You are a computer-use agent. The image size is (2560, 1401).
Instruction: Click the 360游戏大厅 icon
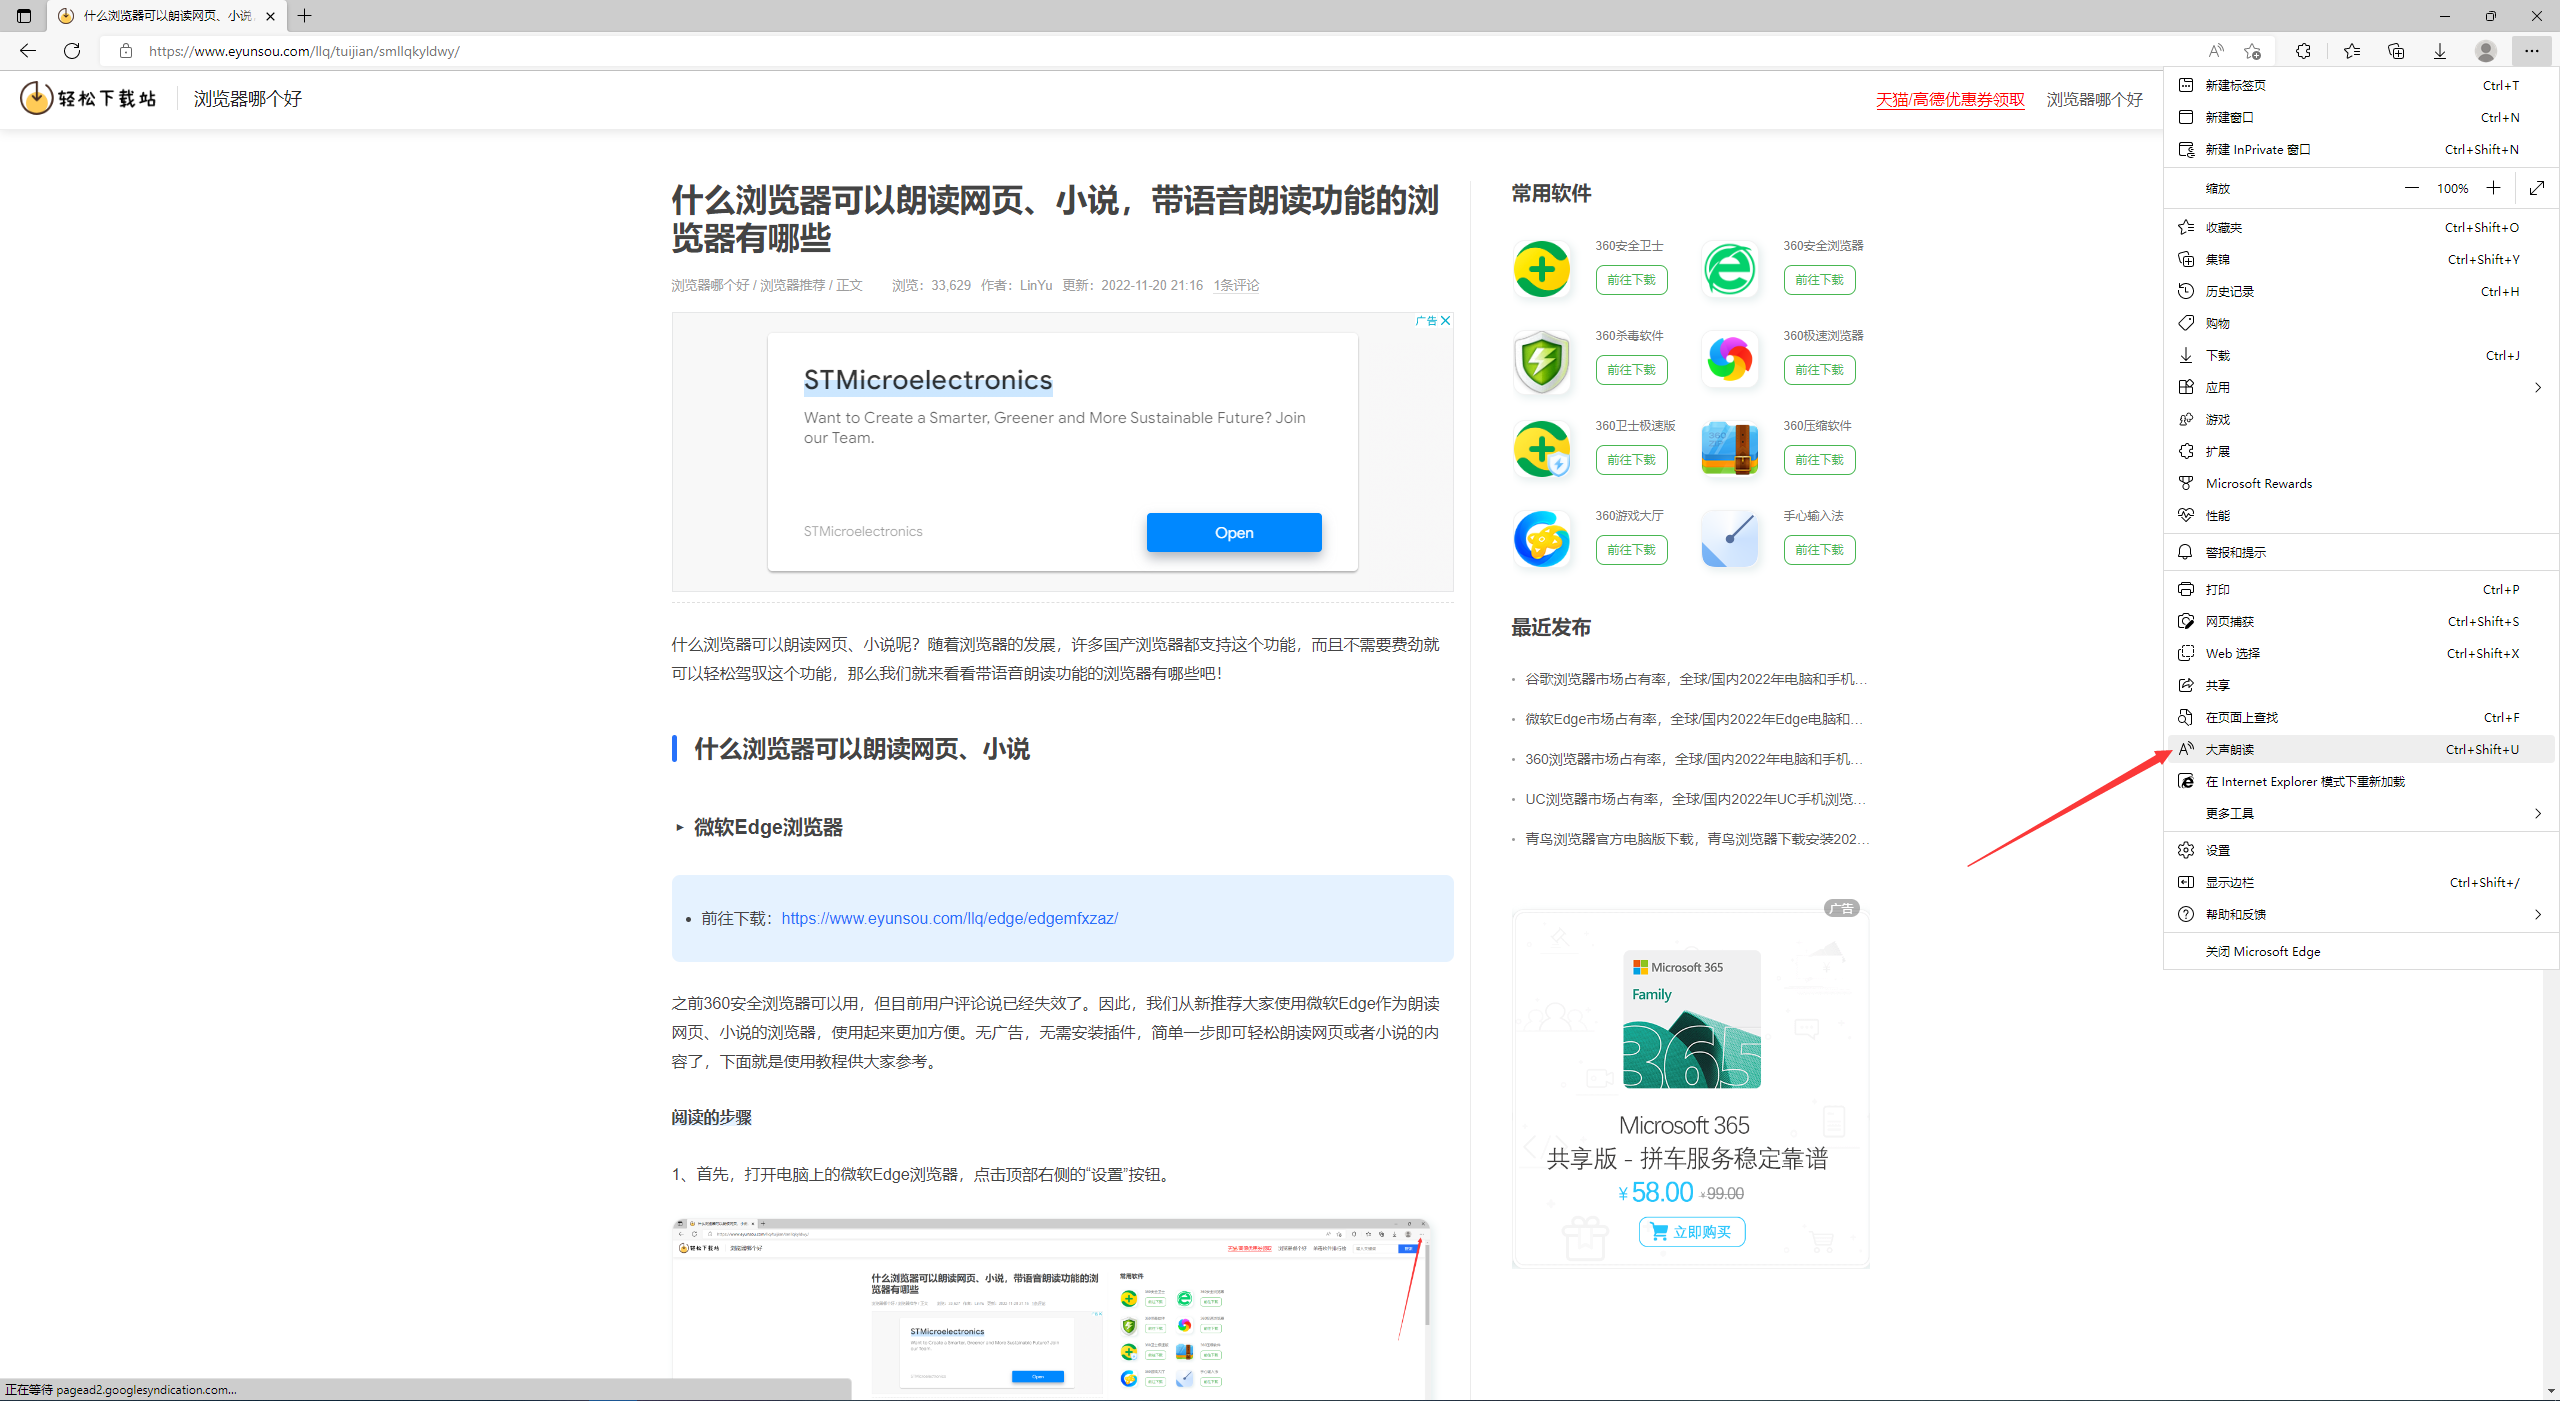pos(1542,540)
